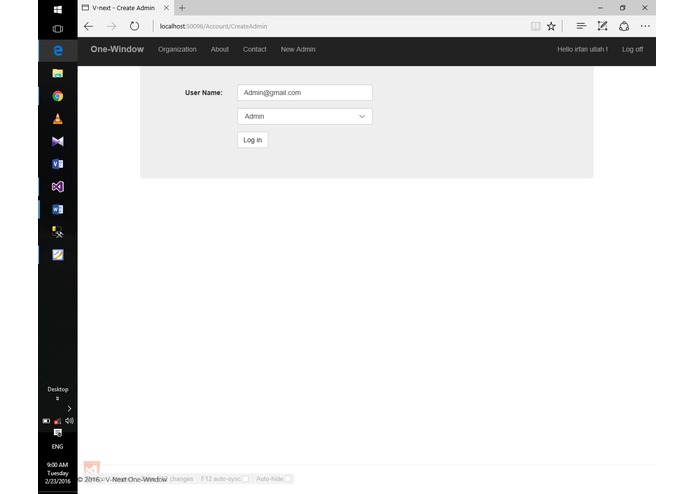This screenshot has width=695, height=494.
Task: Launch Google Chrome from the taskbar
Action: tap(58, 96)
